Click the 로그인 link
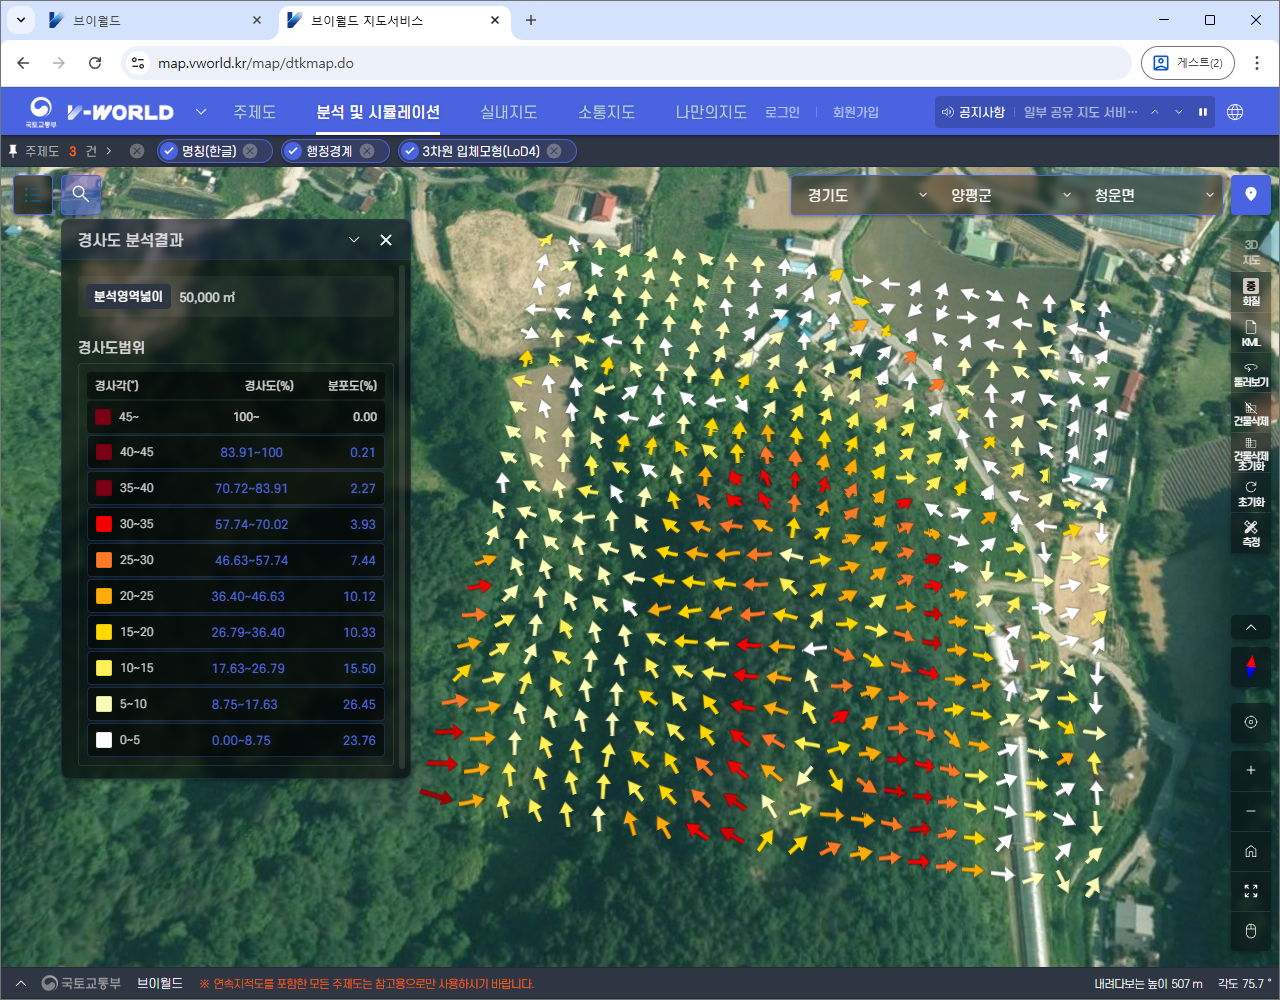Image resolution: width=1280 pixels, height=1000 pixels. coord(782,112)
